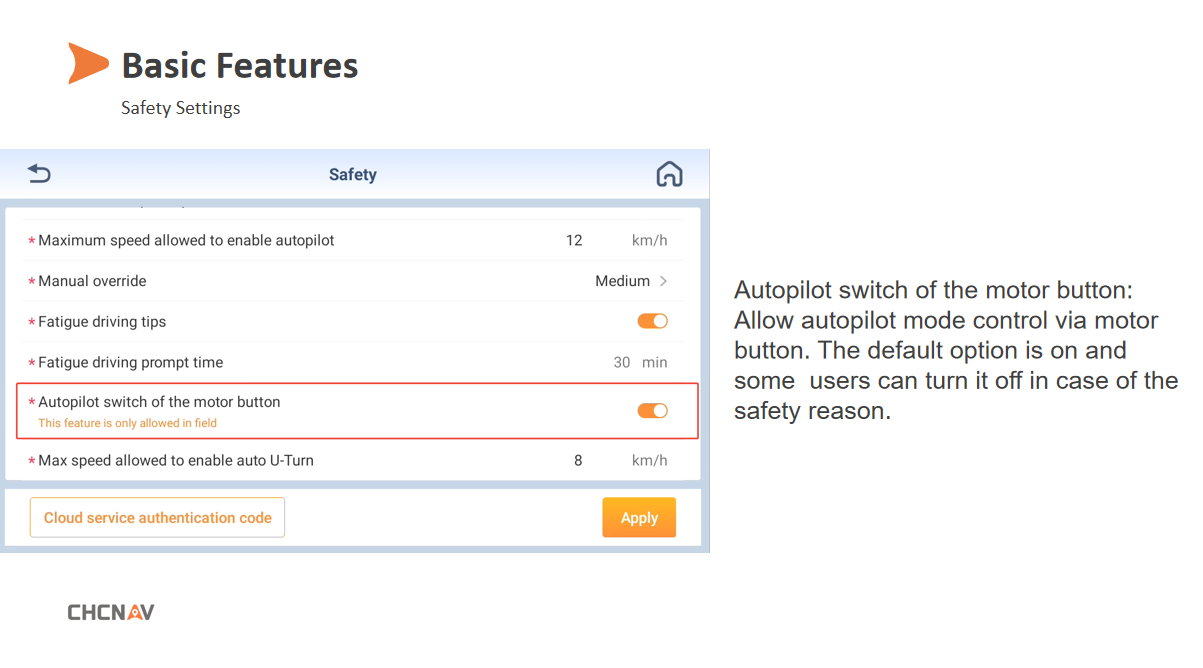Click Fatigue driving prompt time label

130,362
